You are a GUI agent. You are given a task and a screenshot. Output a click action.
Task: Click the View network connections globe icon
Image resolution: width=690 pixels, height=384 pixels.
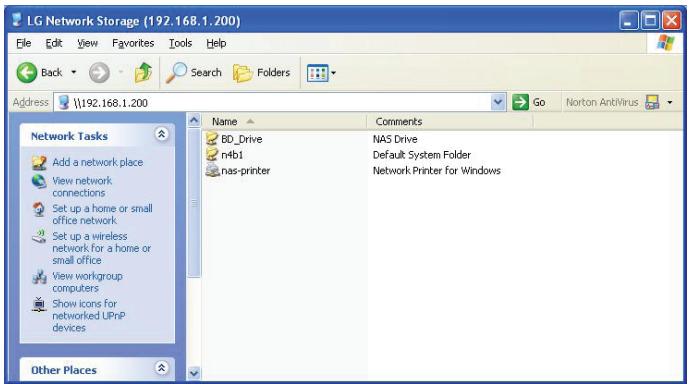coord(39,181)
